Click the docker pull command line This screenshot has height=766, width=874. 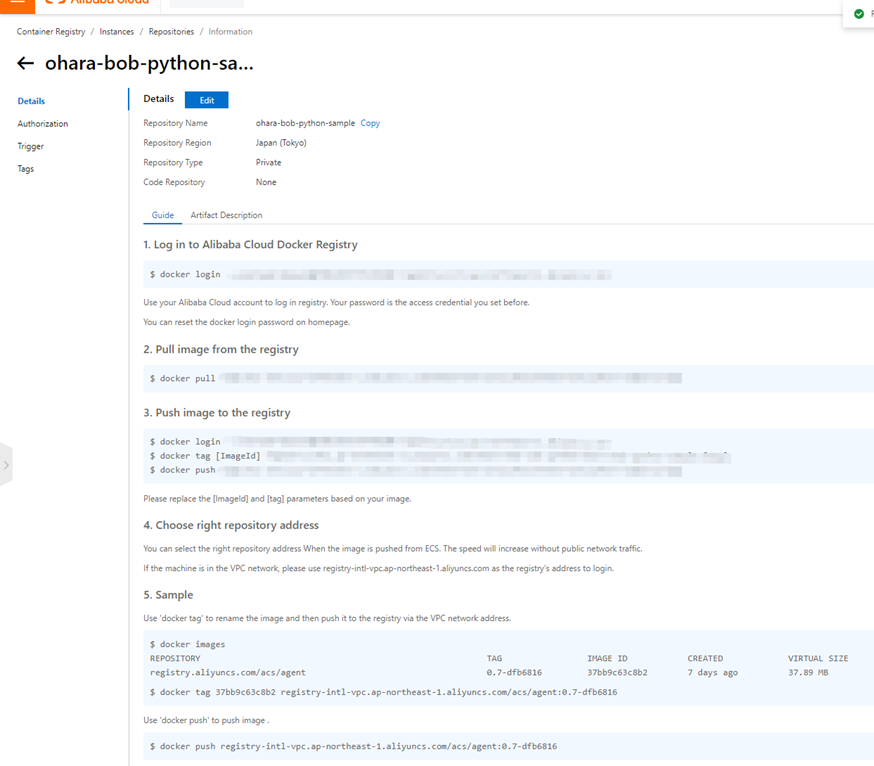coord(416,379)
